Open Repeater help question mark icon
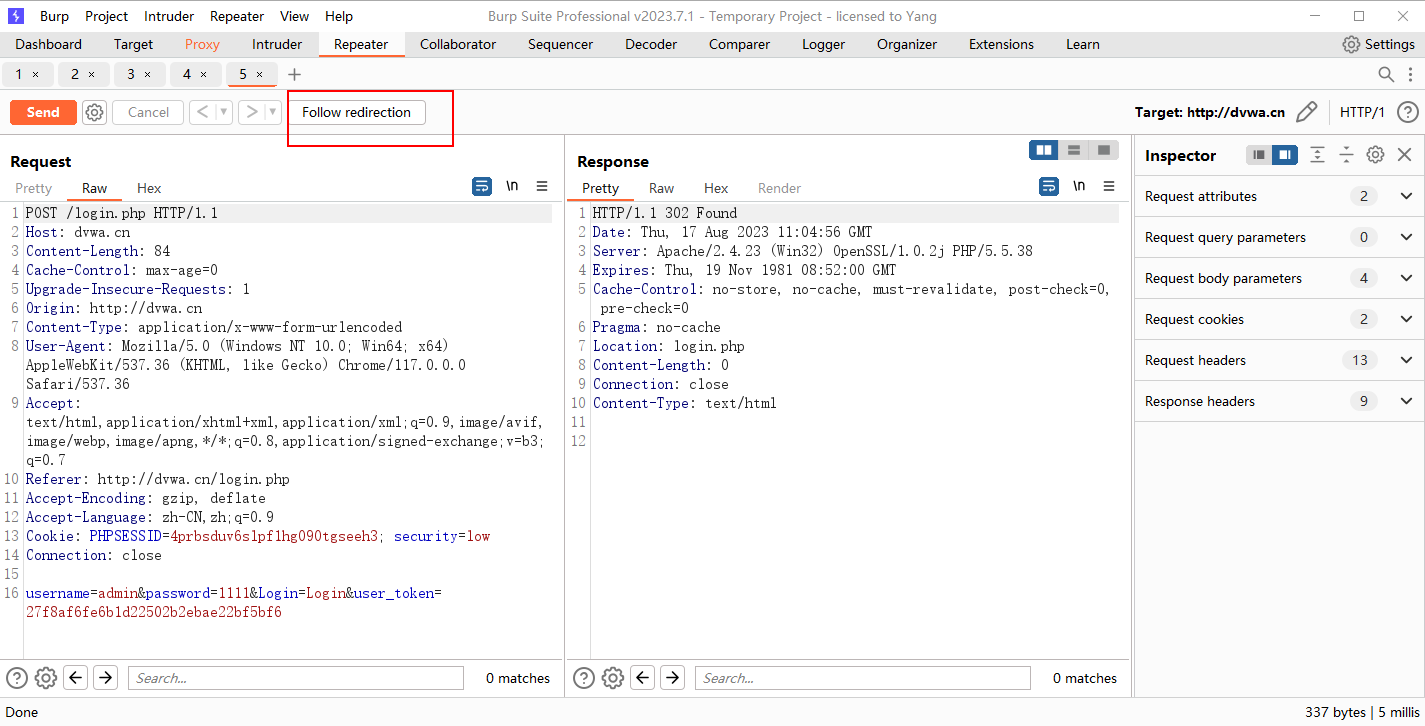1425x726 pixels. (x=1407, y=112)
